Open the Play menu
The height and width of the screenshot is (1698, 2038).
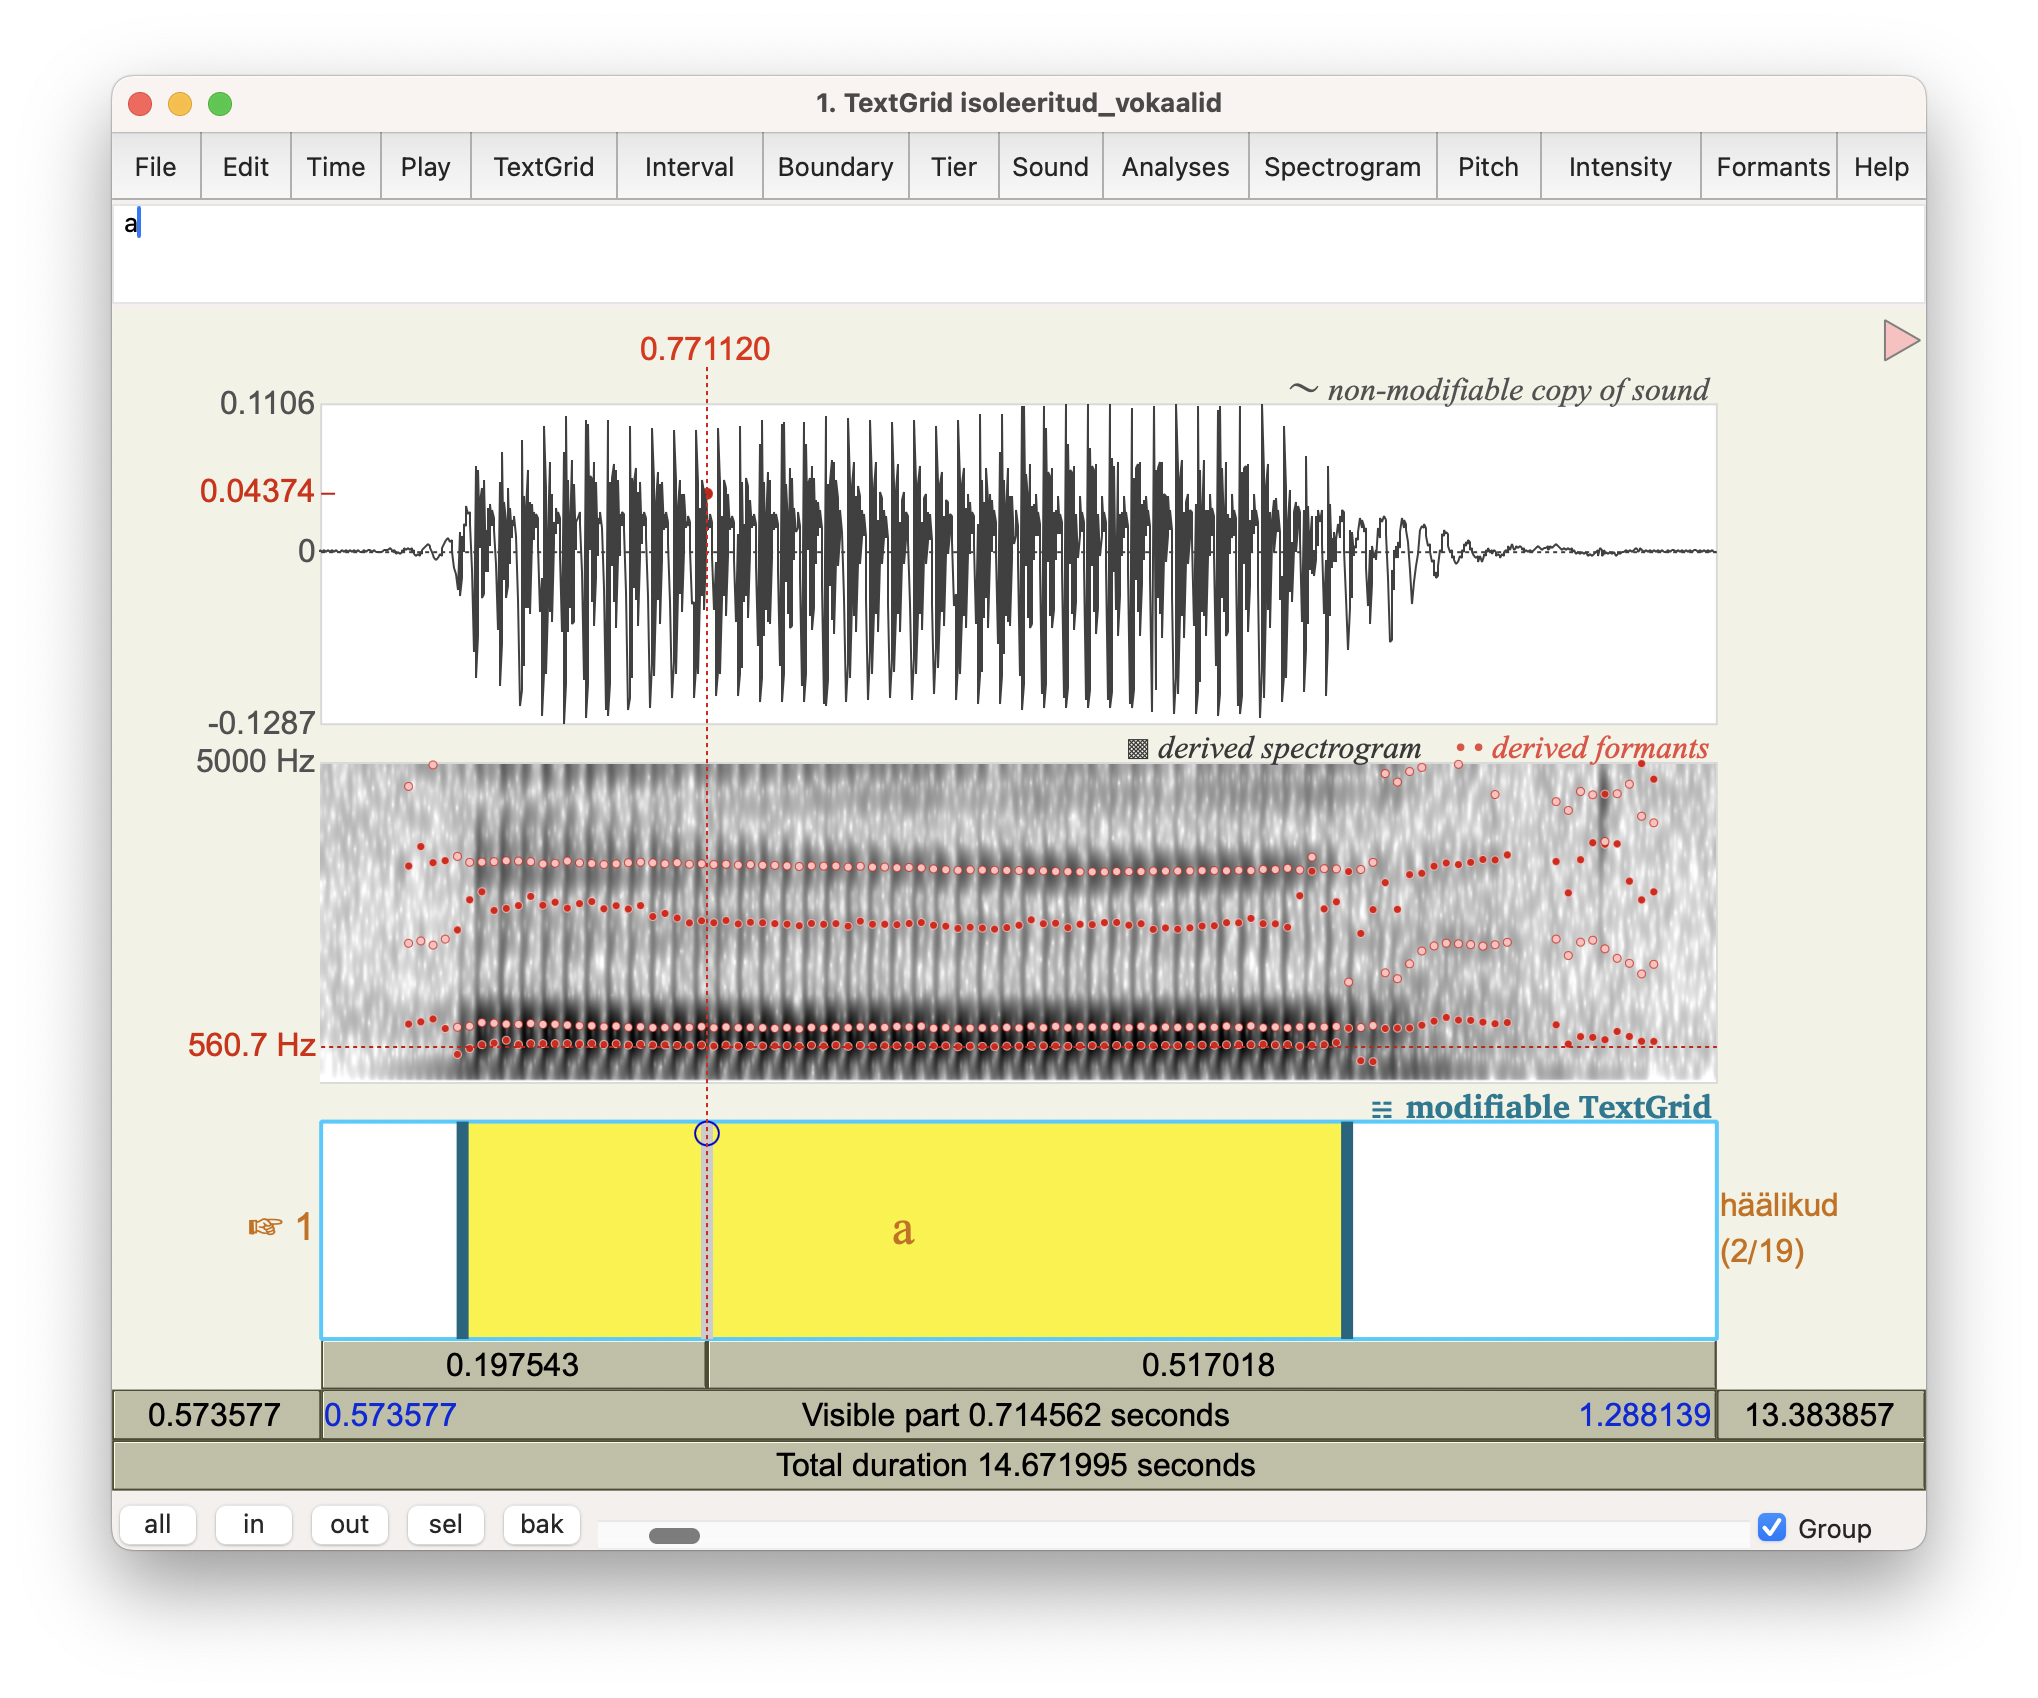pyautogui.click(x=426, y=167)
